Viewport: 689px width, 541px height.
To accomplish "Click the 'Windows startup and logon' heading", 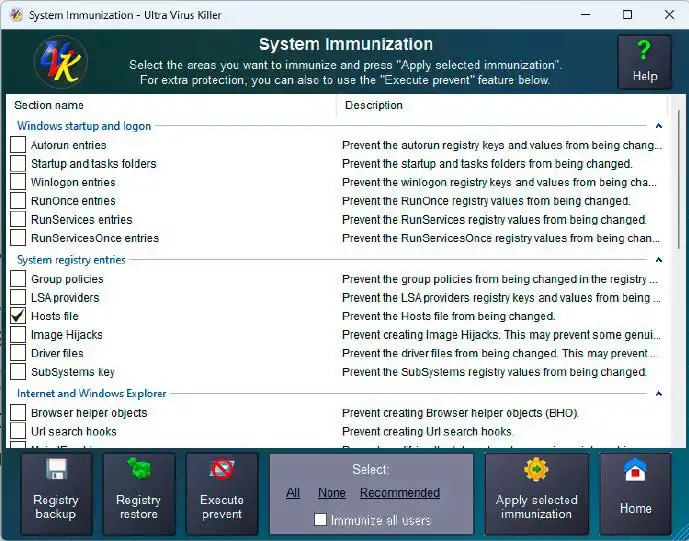I will pos(84,126).
